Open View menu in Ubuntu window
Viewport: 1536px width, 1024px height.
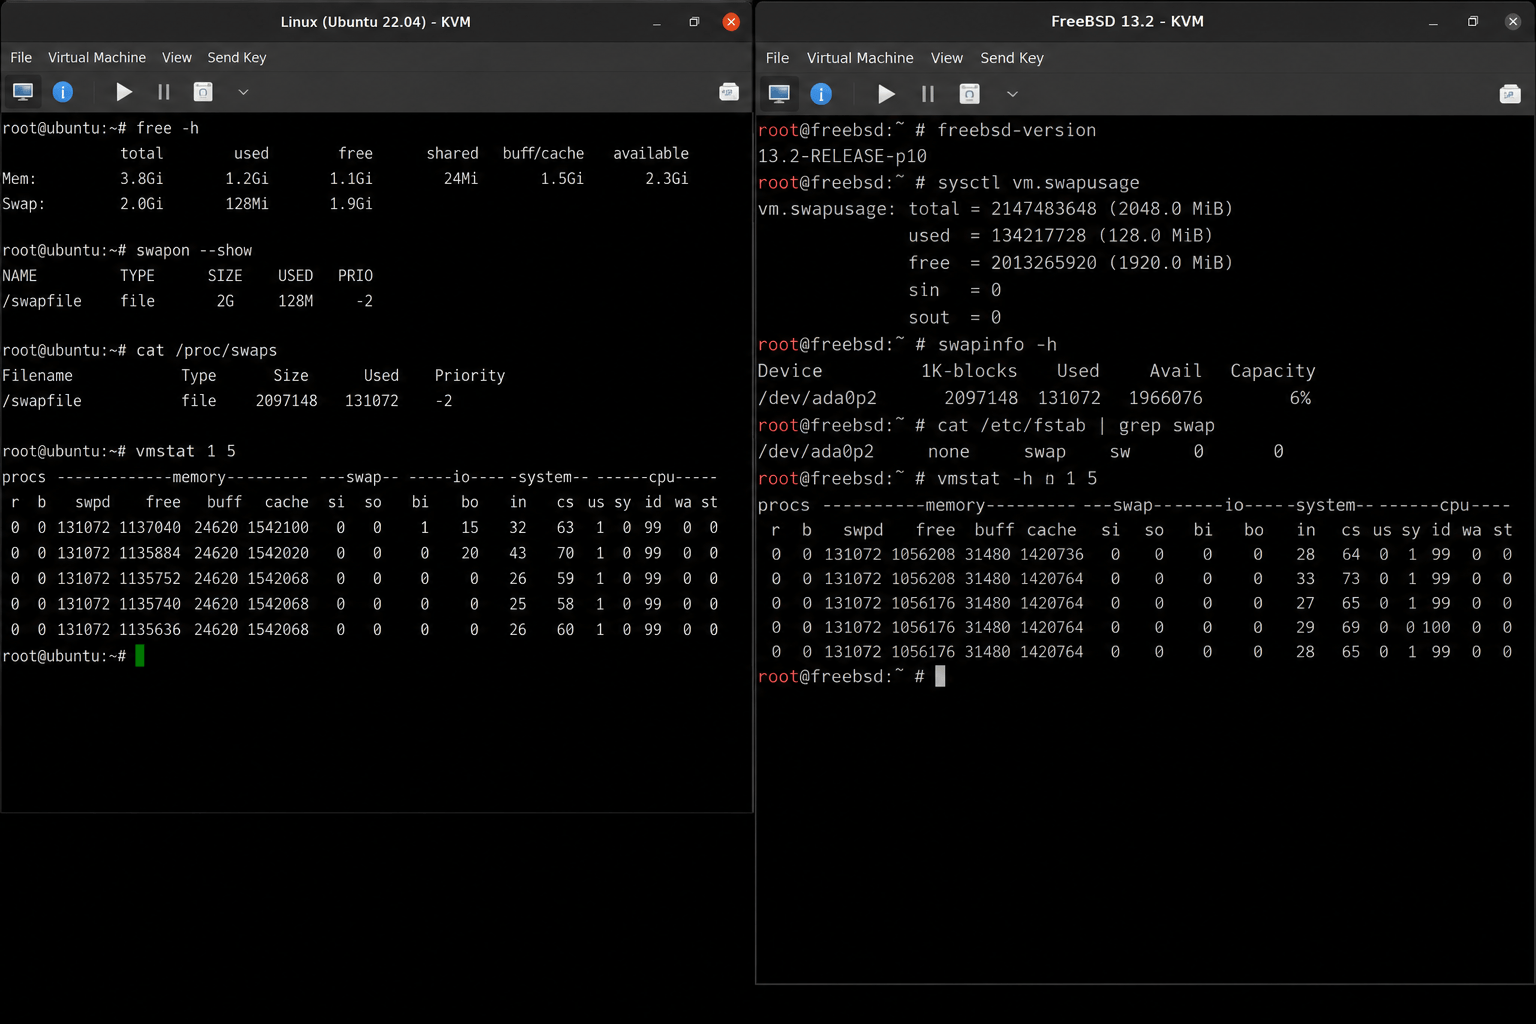click(177, 57)
